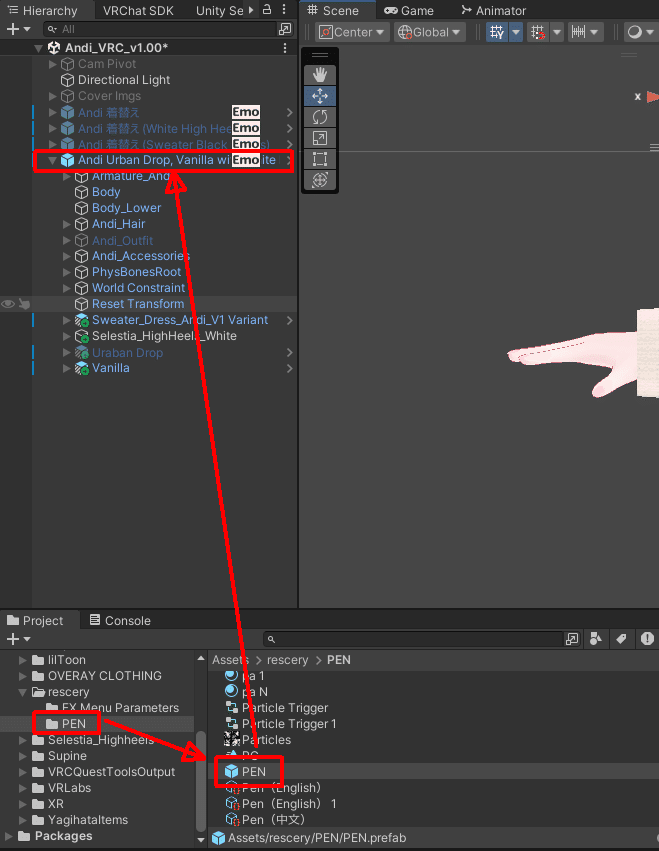Open grid snapping settings dropdown arrow

click(x=557, y=33)
